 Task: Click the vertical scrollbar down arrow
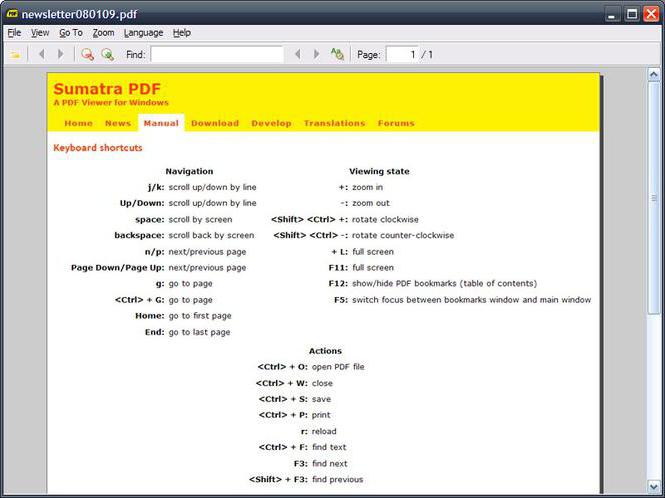coord(654,486)
